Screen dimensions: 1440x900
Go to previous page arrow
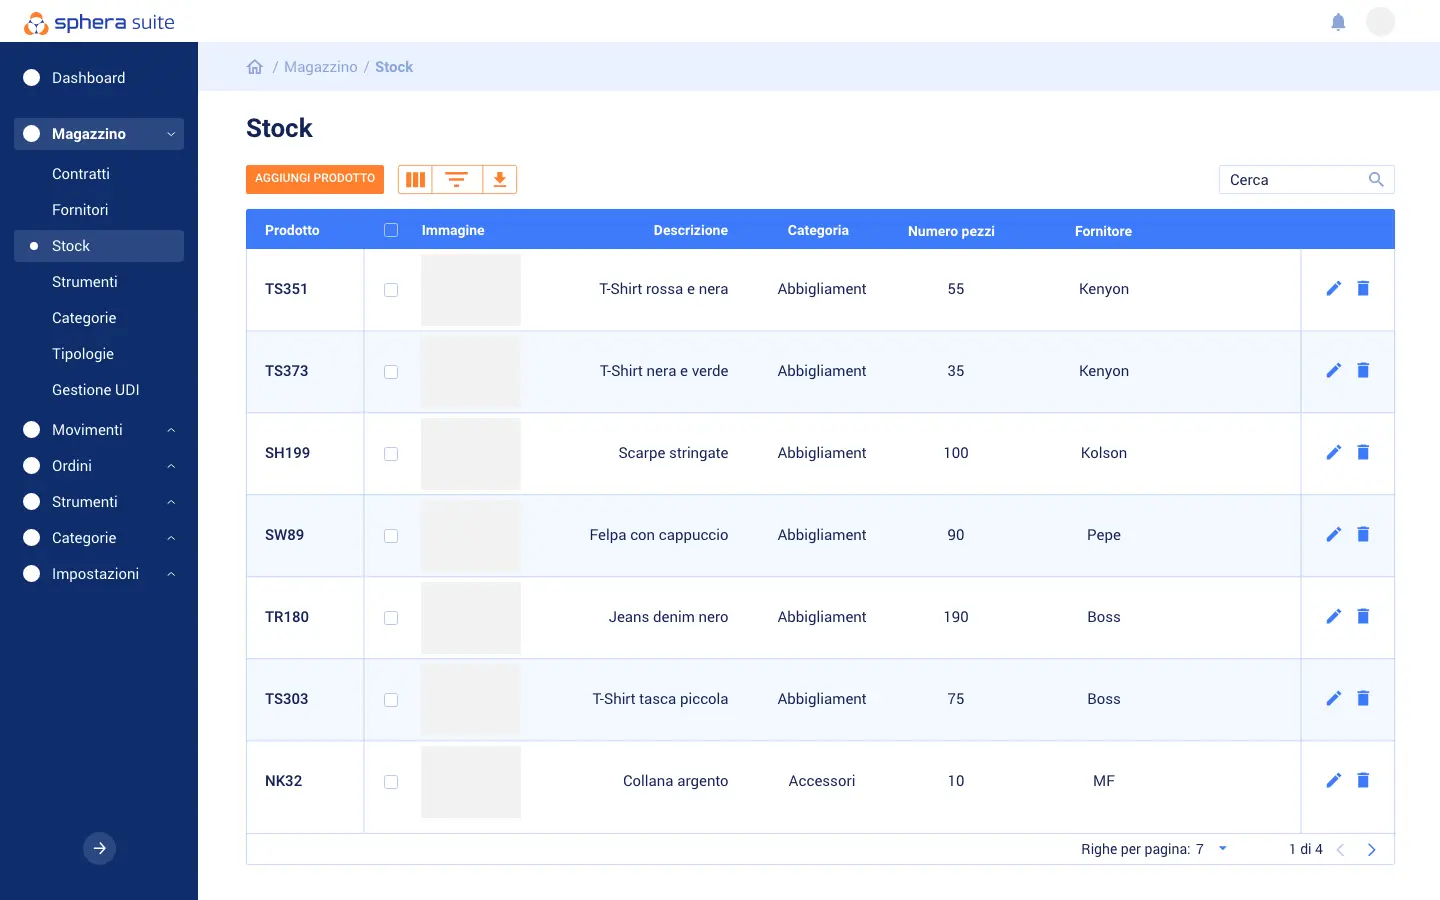[1341, 850]
